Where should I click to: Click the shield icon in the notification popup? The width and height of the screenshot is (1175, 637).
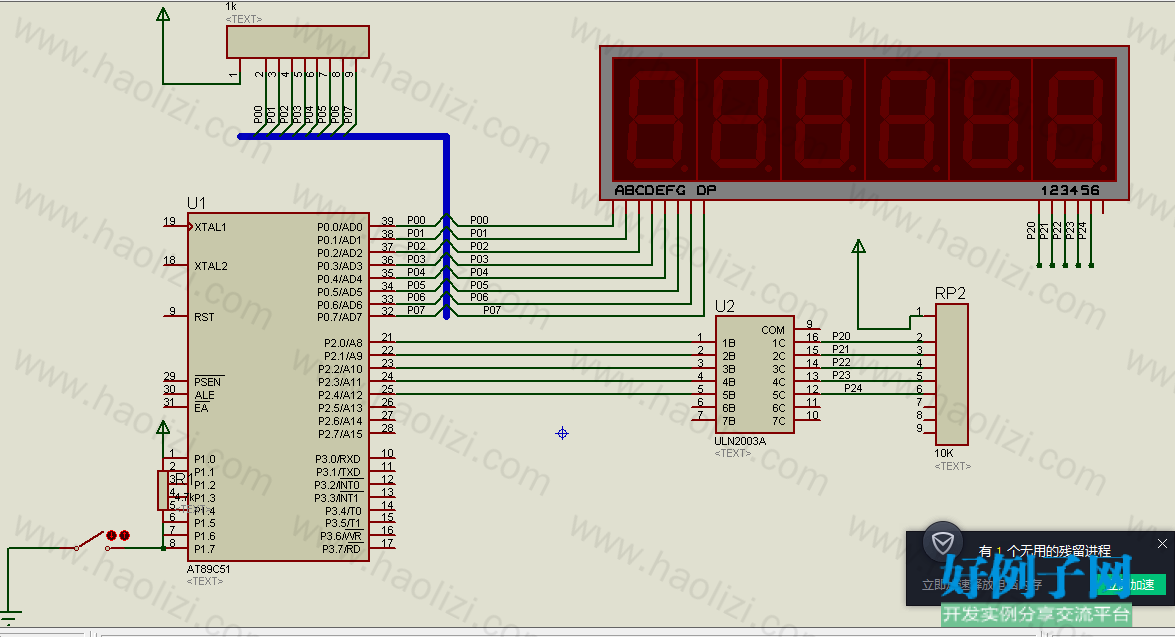(943, 542)
